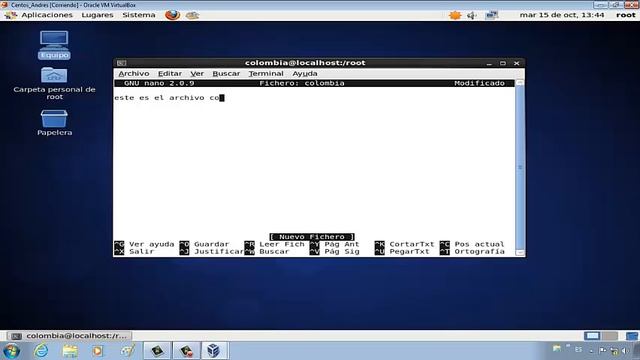Screen dimensions: 640x360
Task: Click the scrollbar down arrow in terminal
Action: 520,252
